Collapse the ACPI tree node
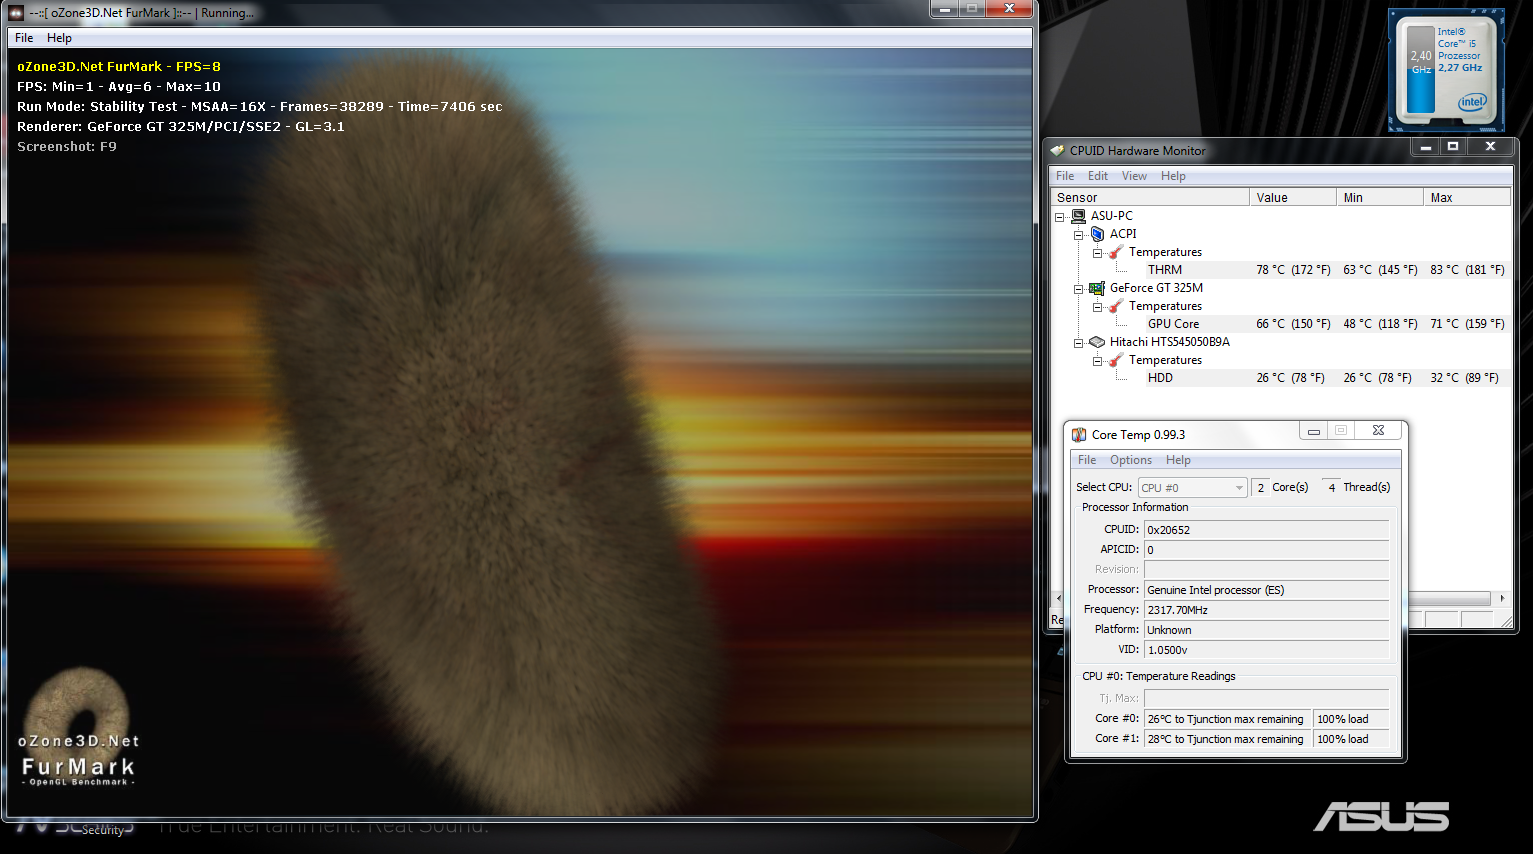The image size is (1533, 854). tap(1079, 235)
